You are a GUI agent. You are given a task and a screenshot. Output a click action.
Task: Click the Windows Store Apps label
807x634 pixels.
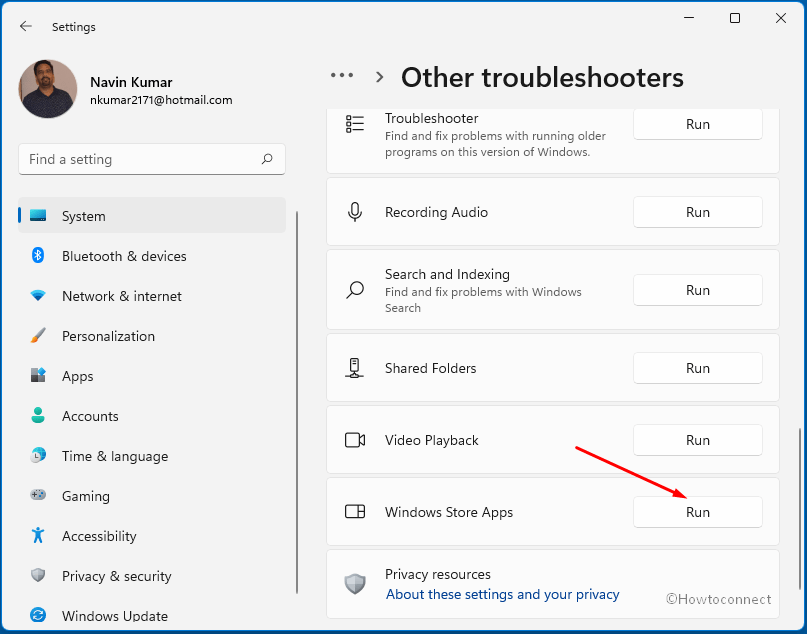[449, 513]
